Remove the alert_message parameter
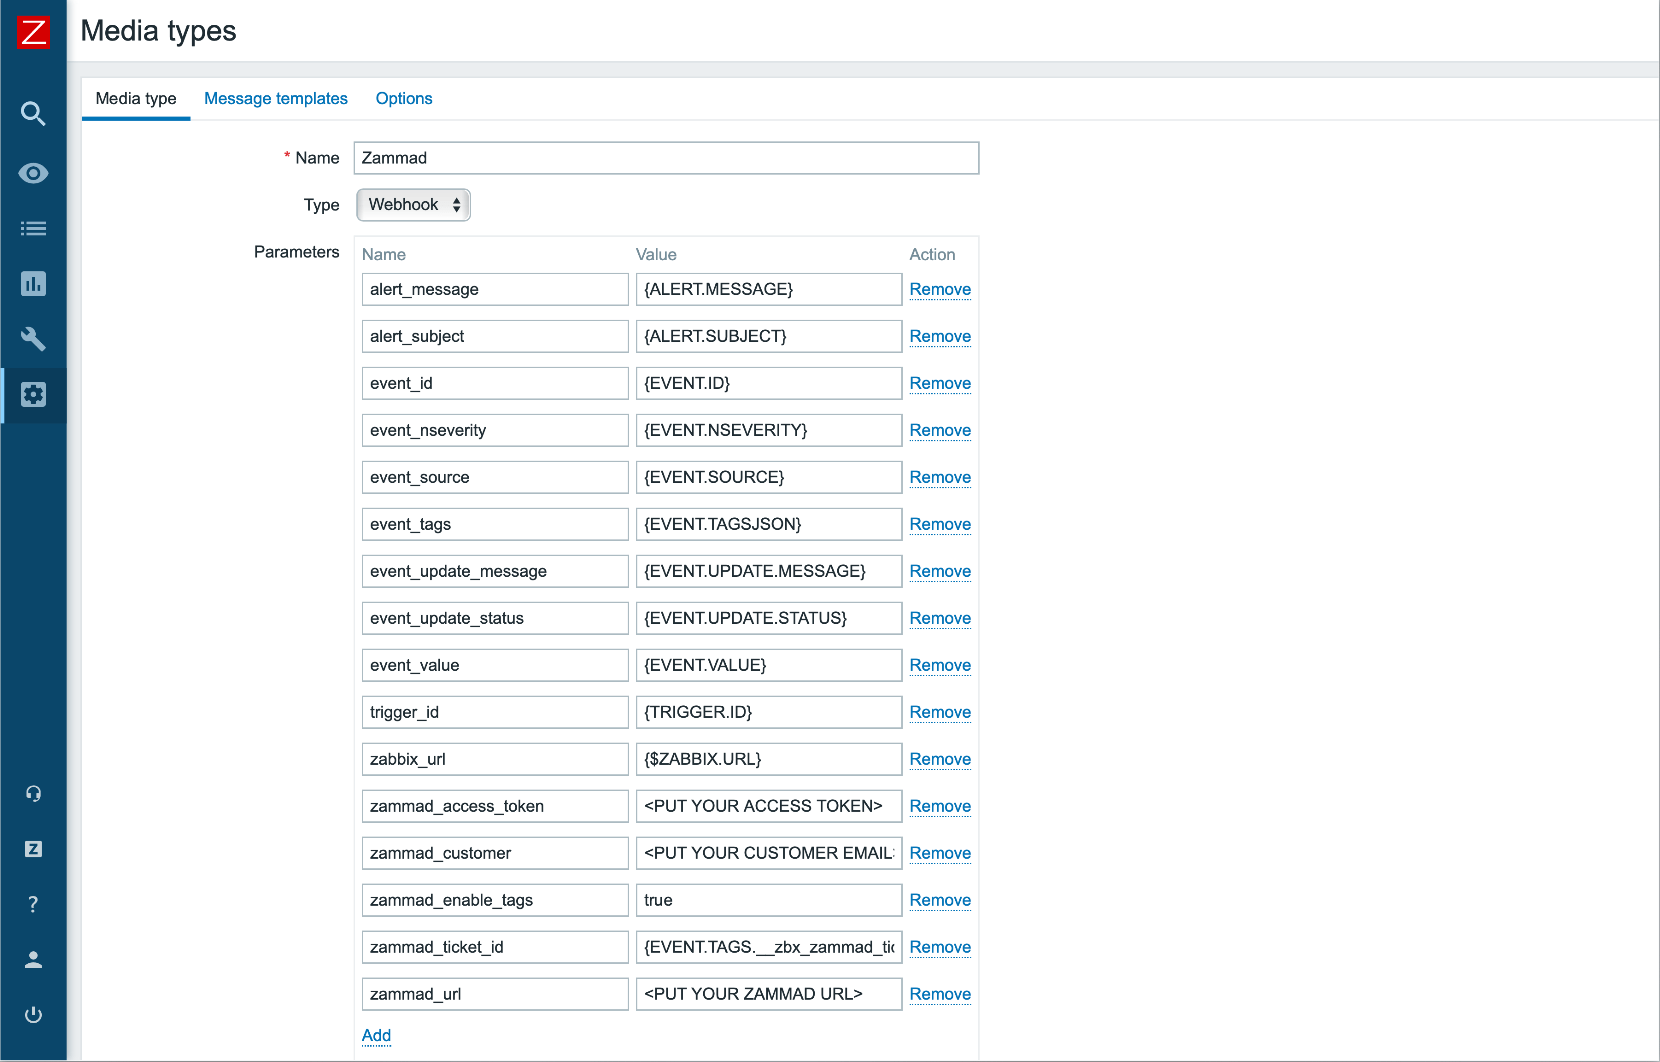The width and height of the screenshot is (1660, 1062). point(940,289)
